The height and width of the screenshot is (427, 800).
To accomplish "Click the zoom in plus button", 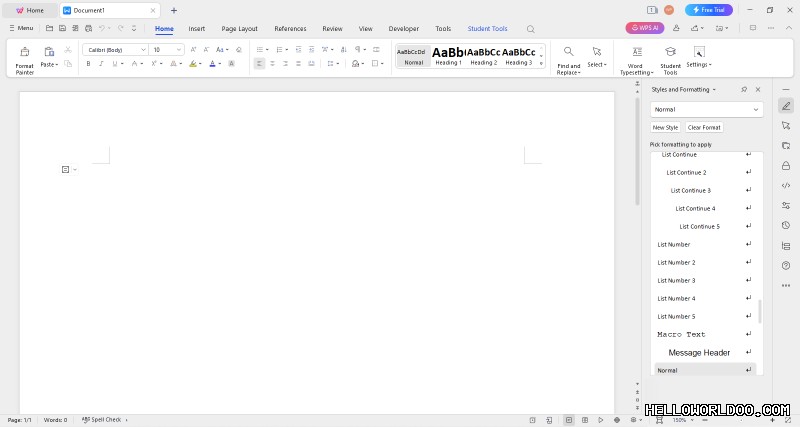I will (x=772, y=420).
